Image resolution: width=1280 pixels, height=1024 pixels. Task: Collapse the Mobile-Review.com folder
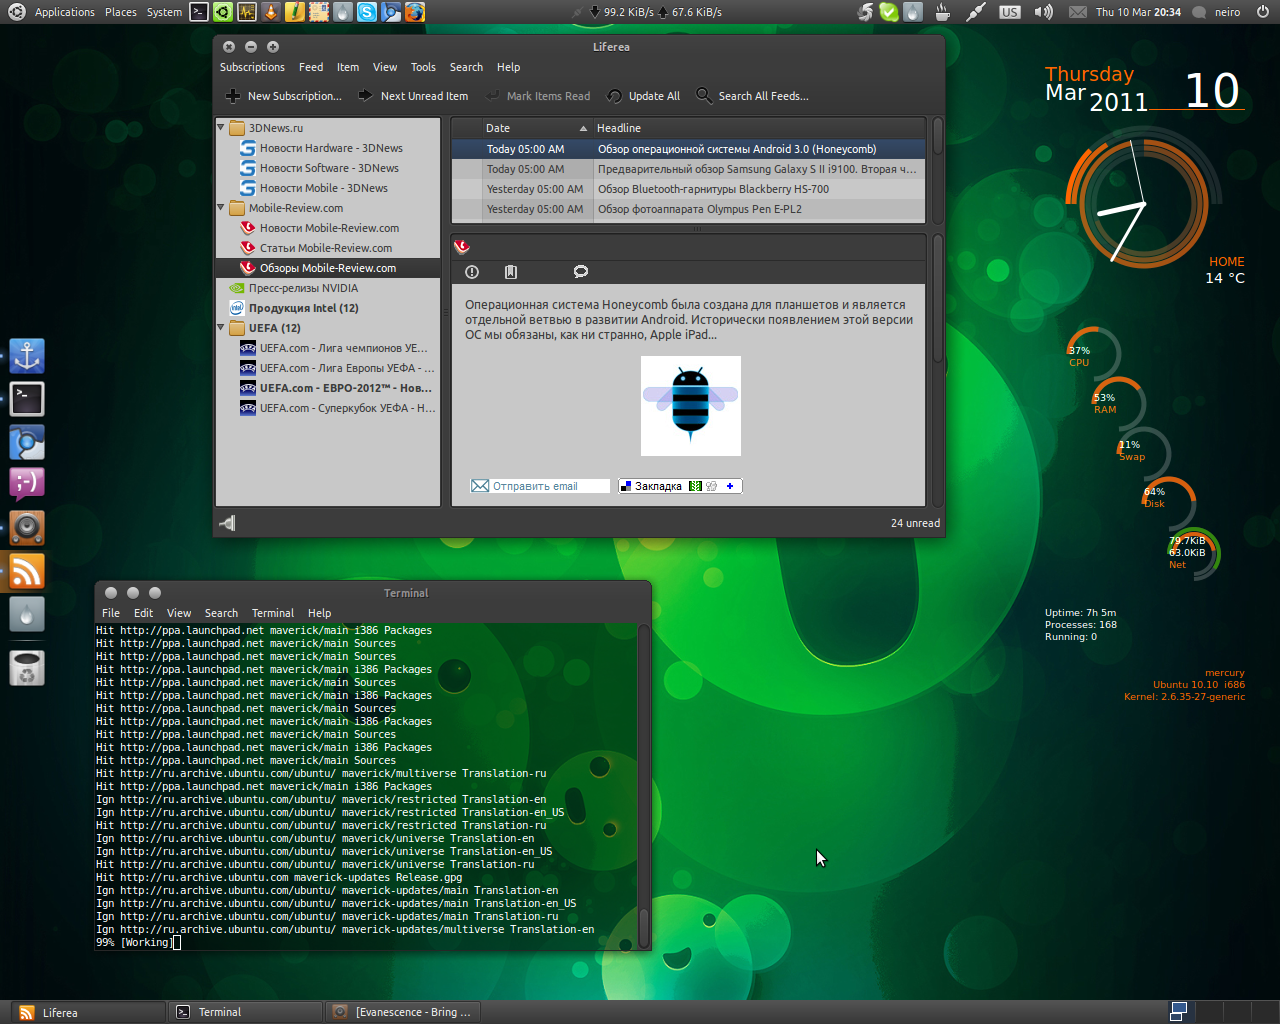tap(220, 208)
